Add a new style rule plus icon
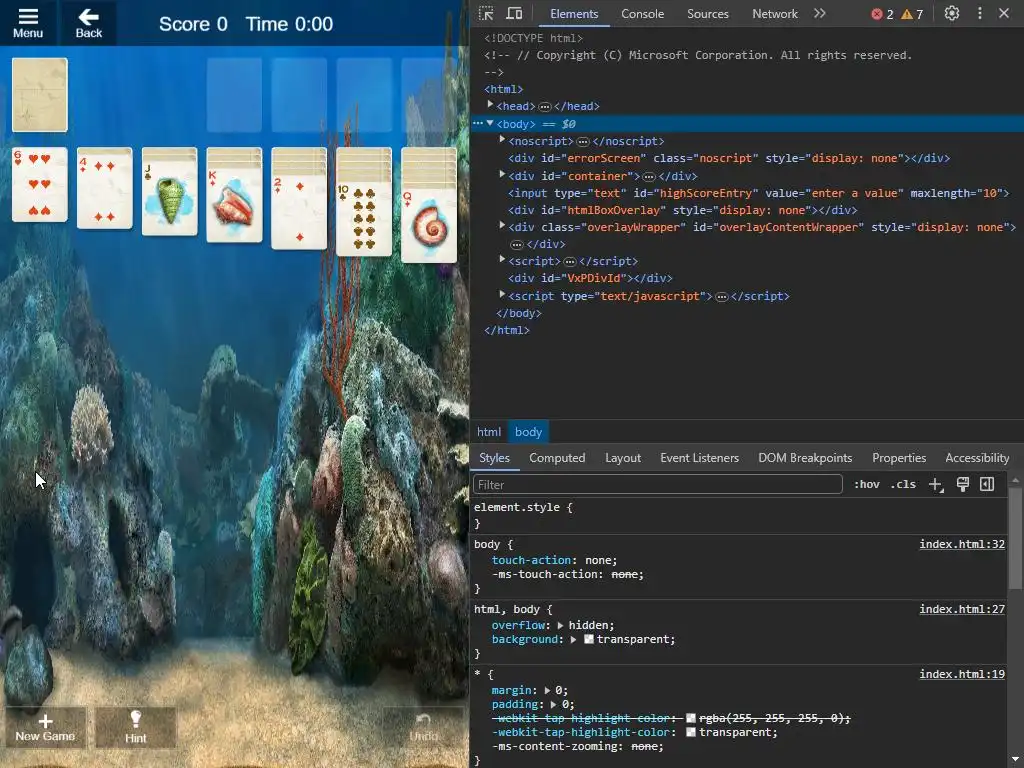The image size is (1024, 768). (936, 485)
